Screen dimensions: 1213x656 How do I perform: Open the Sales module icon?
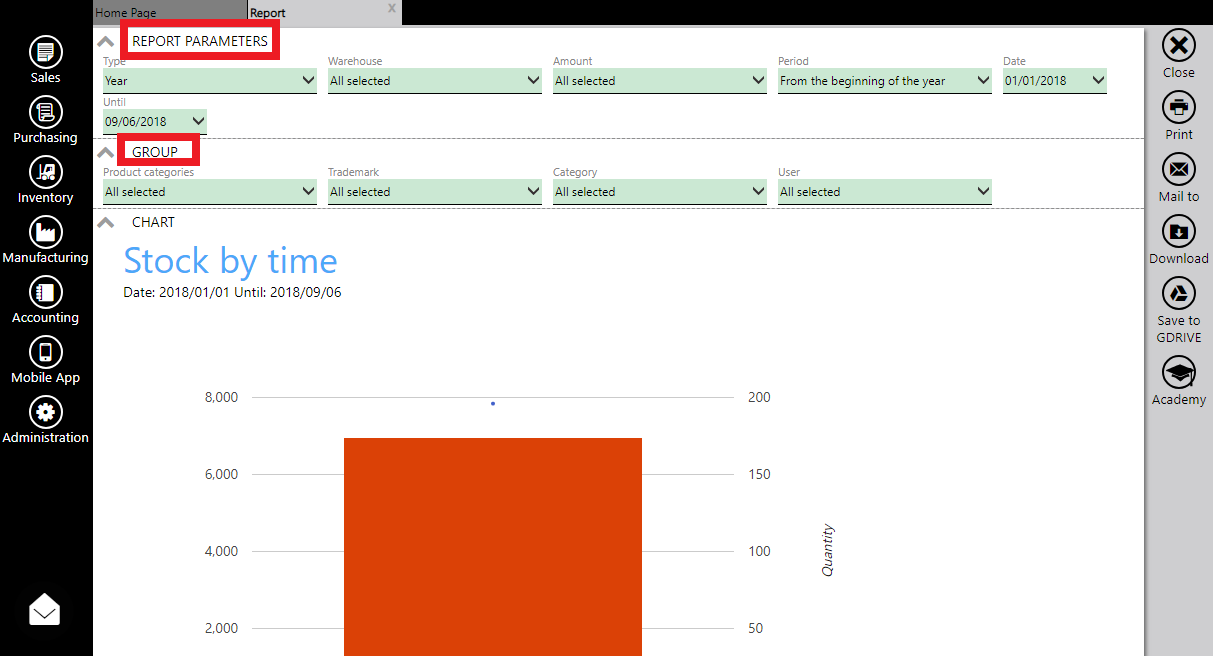click(x=45, y=52)
